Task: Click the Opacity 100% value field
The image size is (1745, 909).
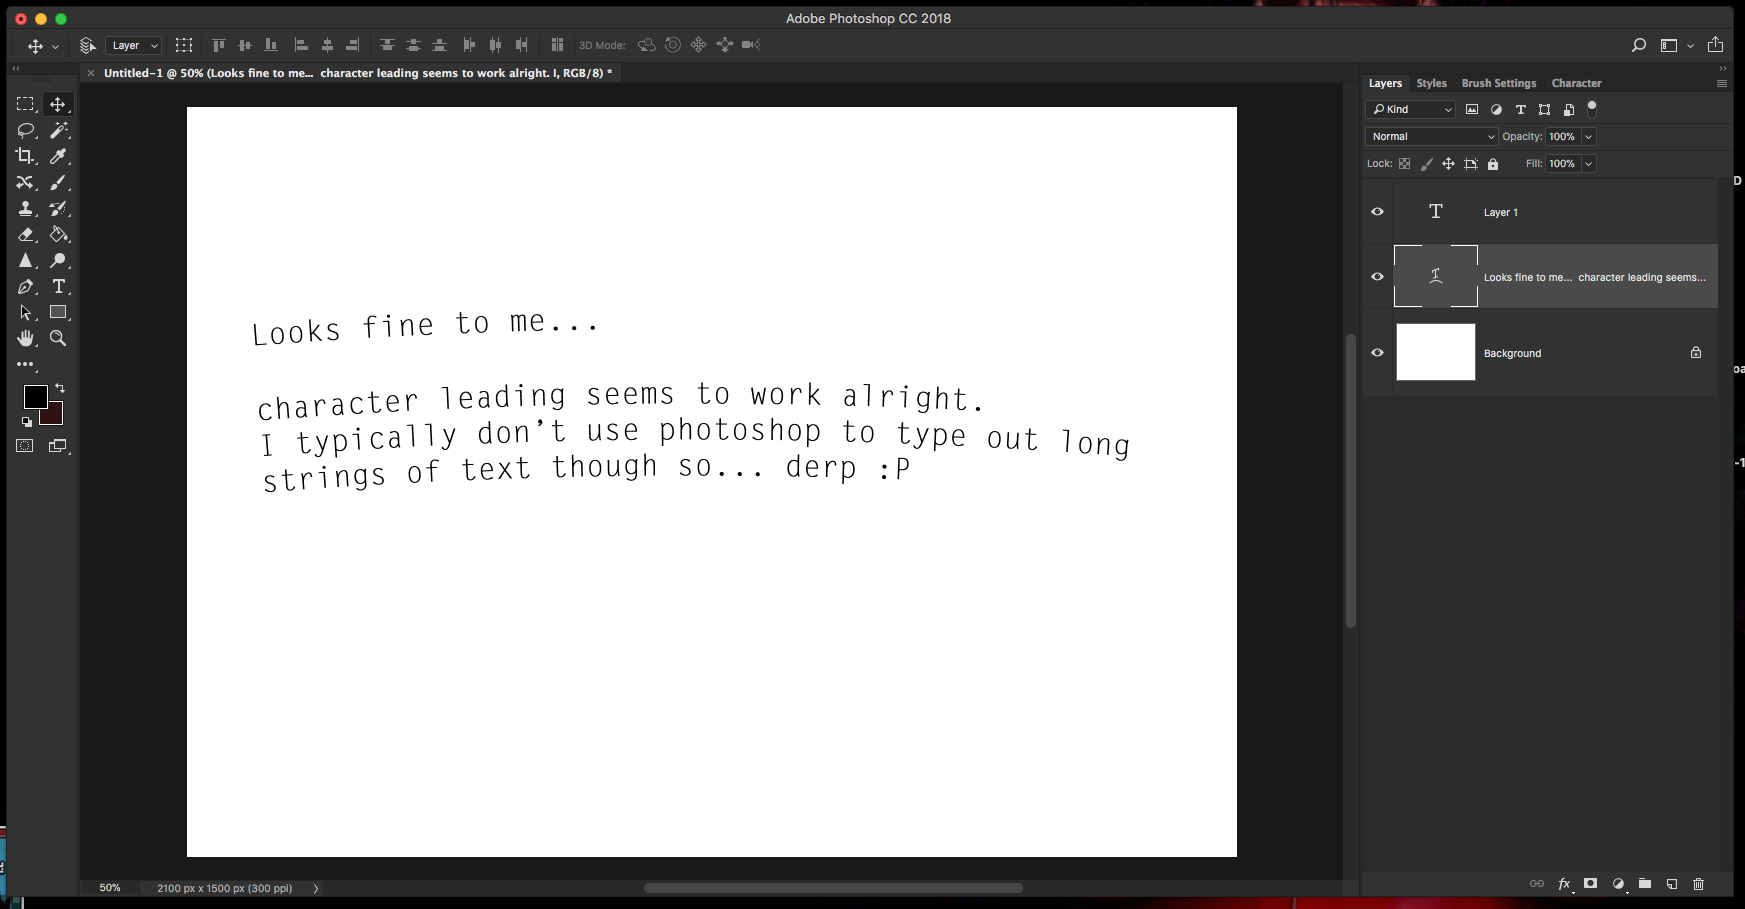Action: point(1562,137)
